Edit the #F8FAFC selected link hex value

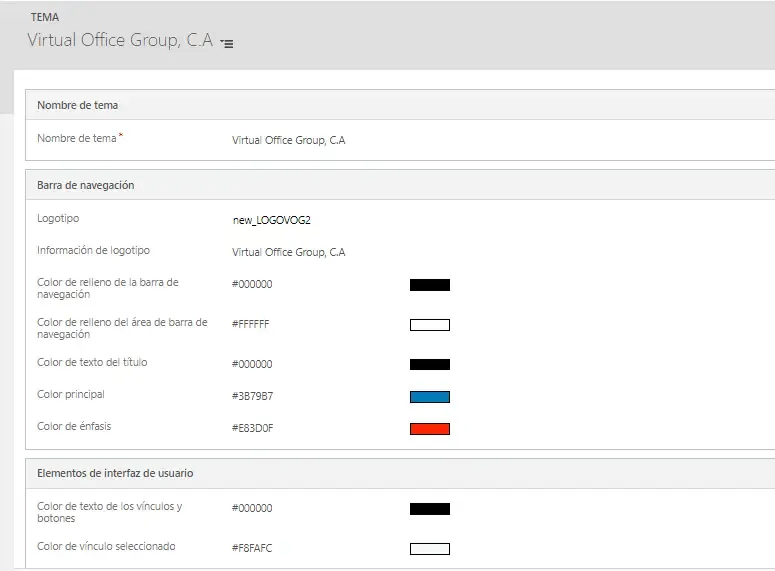click(x=252, y=549)
